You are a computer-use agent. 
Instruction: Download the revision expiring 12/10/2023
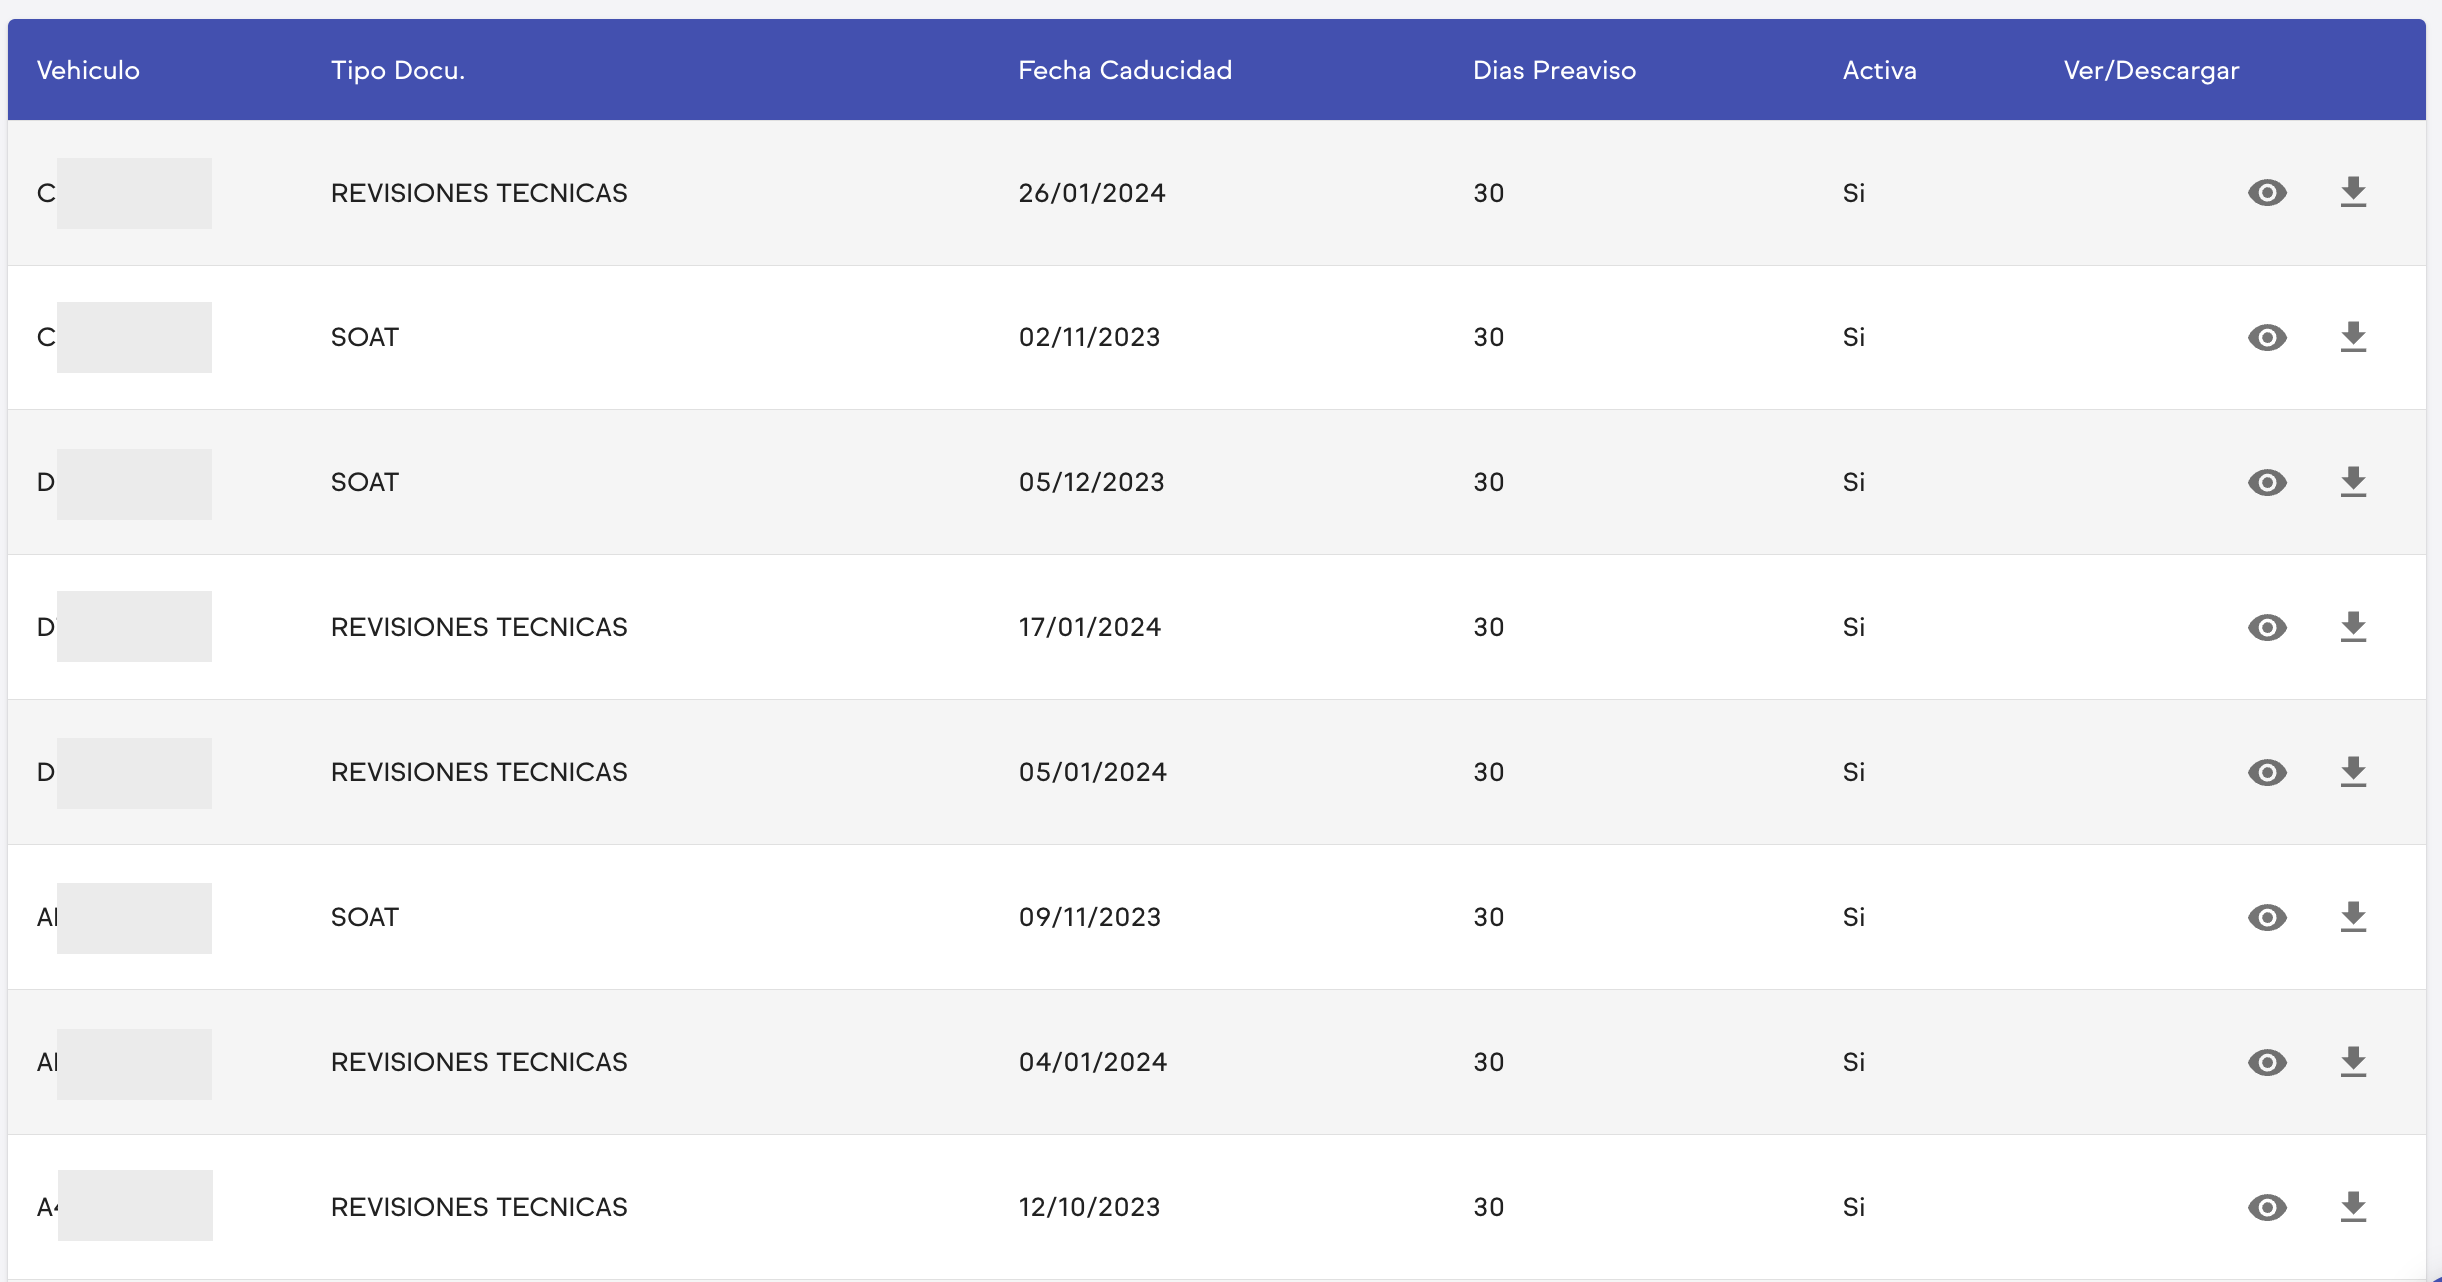click(2353, 1207)
